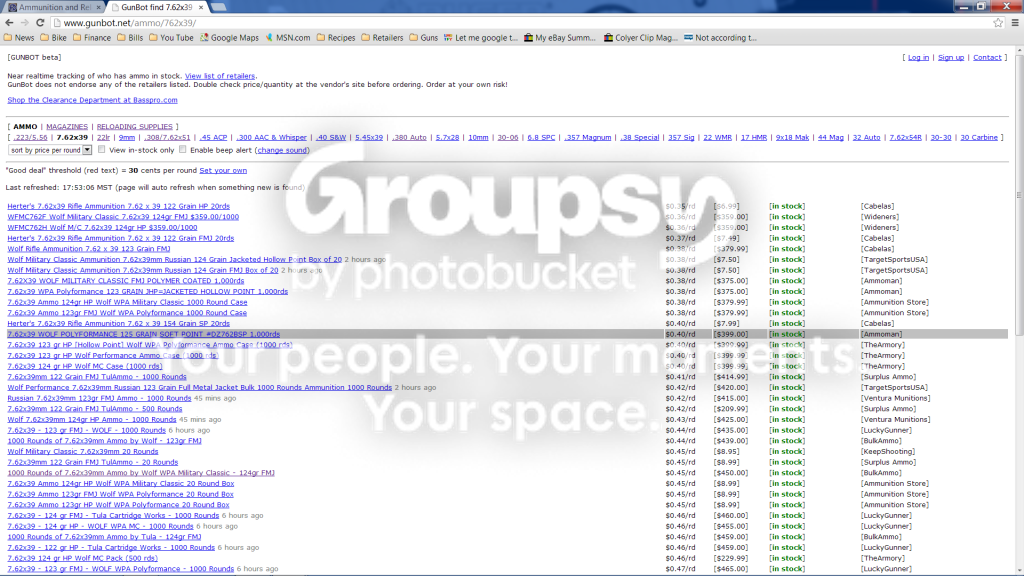Reload the page with refresh icon
This screenshot has height=576, width=1024.
[x=40, y=23]
